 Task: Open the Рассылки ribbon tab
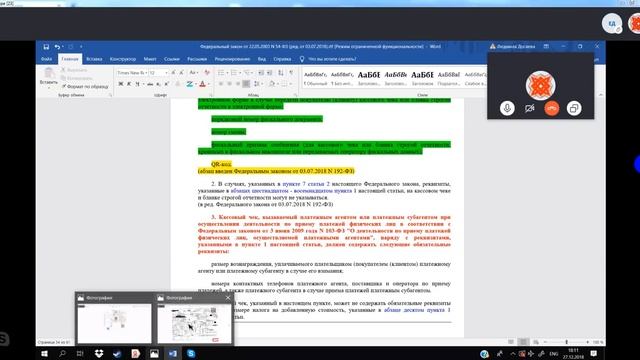pyautogui.click(x=197, y=59)
